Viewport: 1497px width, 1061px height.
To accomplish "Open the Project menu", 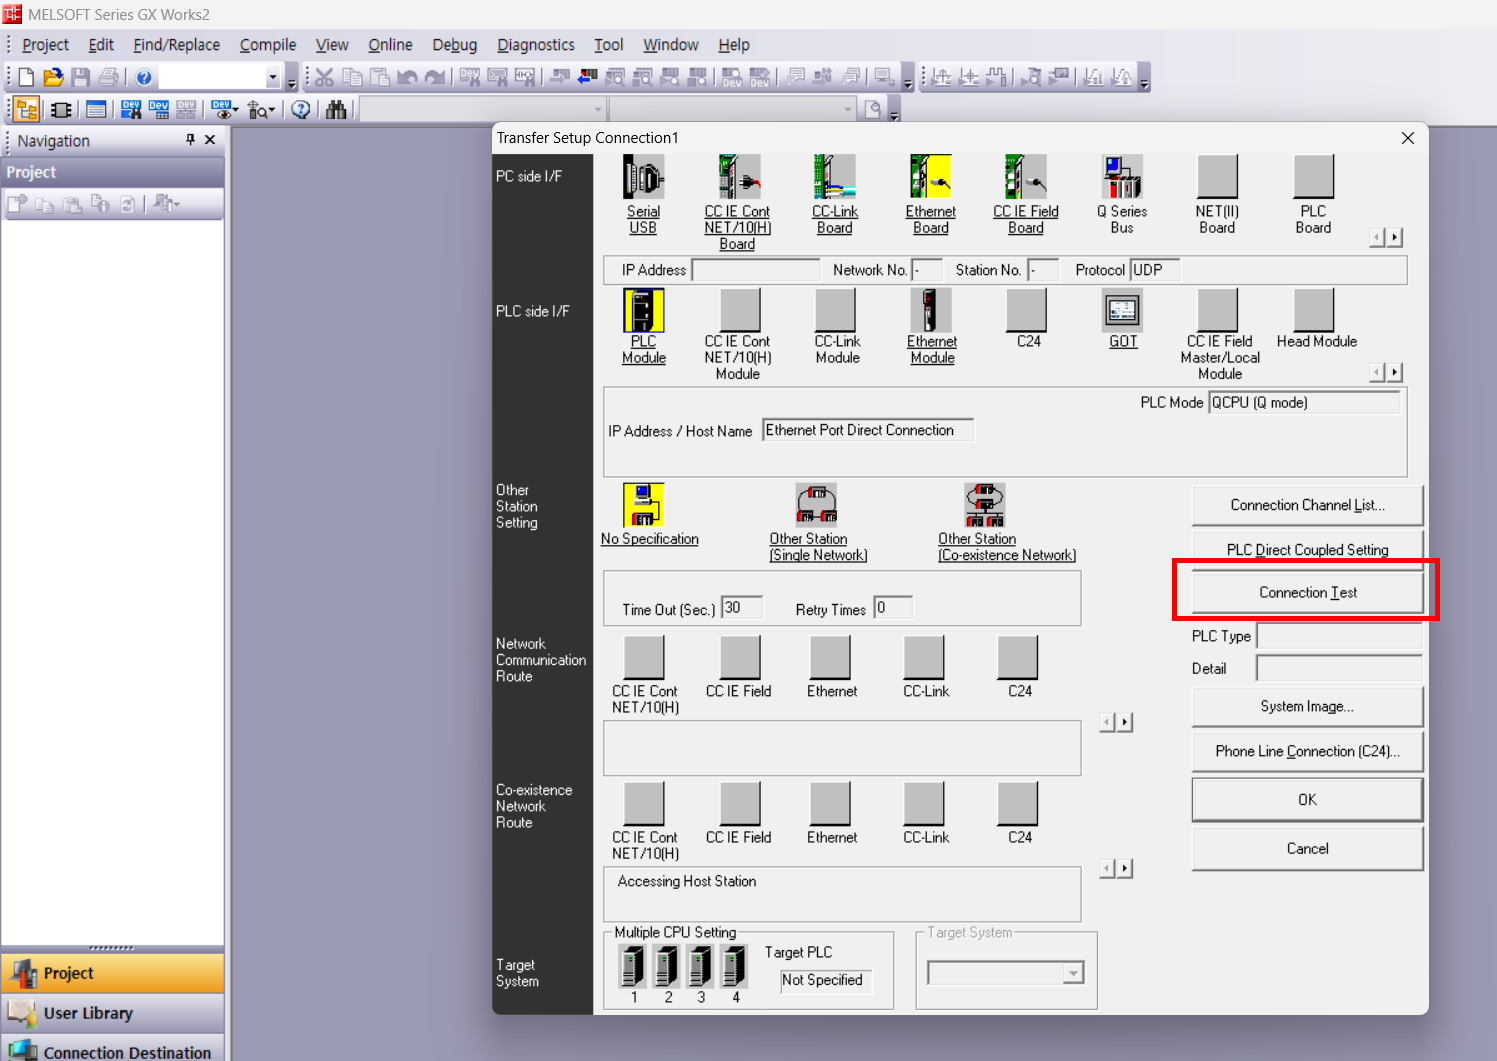I will (x=45, y=45).
